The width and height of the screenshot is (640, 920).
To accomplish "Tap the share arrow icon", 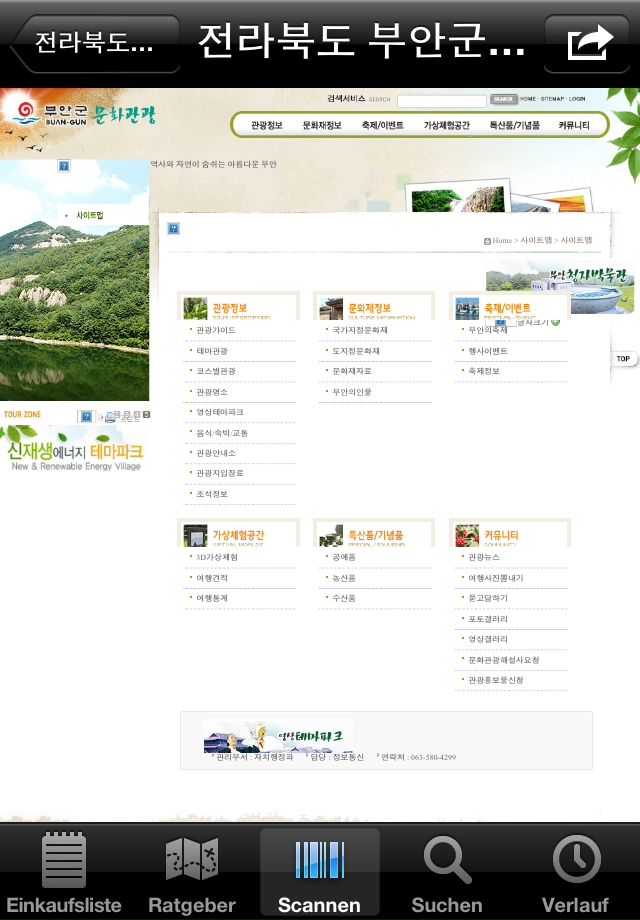I will pyautogui.click(x=590, y=44).
